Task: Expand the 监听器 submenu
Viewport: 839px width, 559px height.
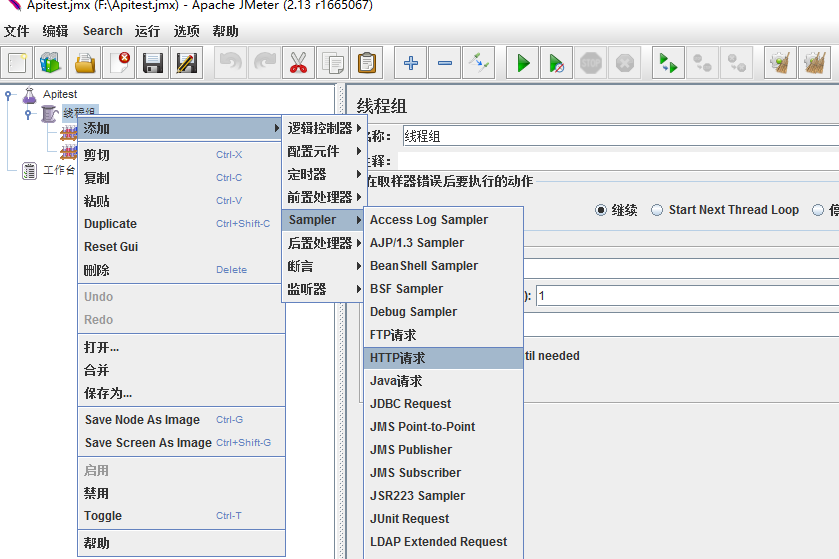Action: point(324,289)
